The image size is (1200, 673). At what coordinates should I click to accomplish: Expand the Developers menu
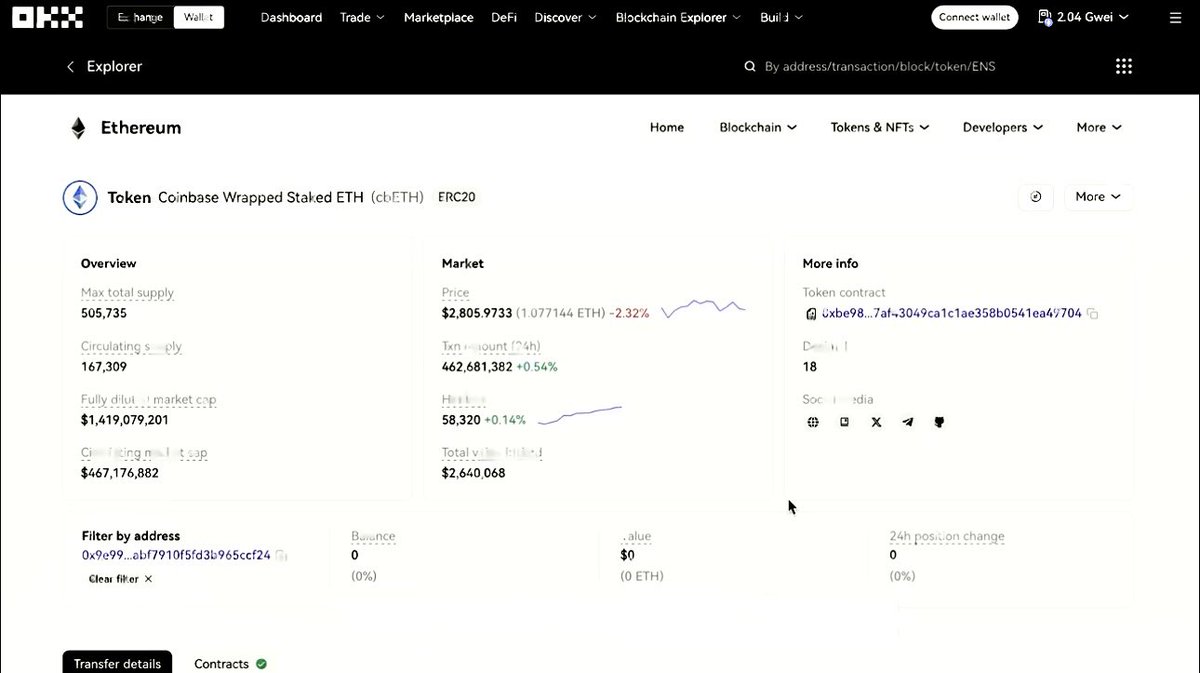click(1003, 127)
